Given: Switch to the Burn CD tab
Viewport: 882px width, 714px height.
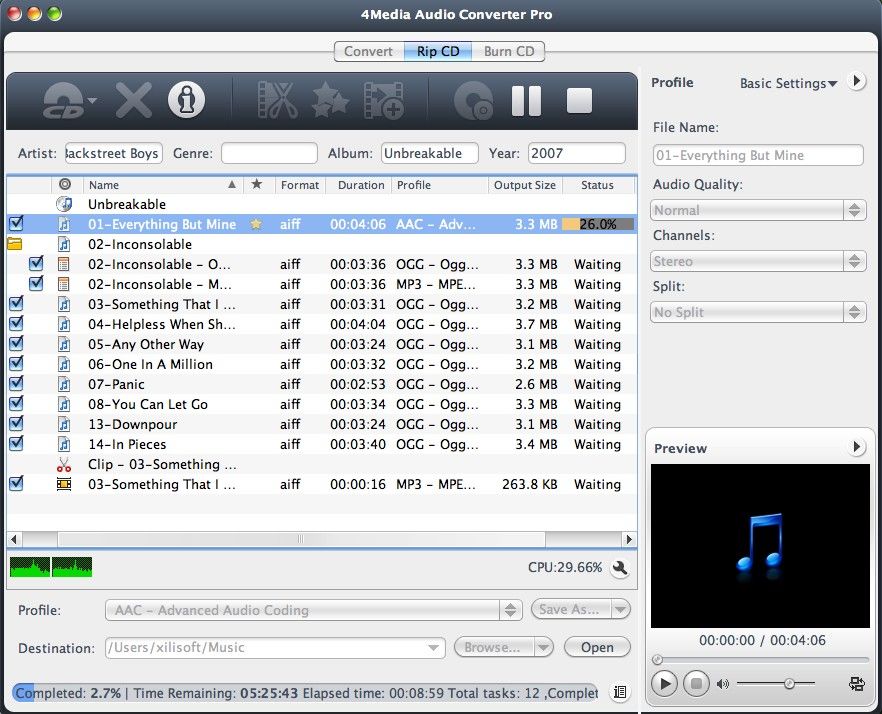Looking at the screenshot, I should coord(508,51).
